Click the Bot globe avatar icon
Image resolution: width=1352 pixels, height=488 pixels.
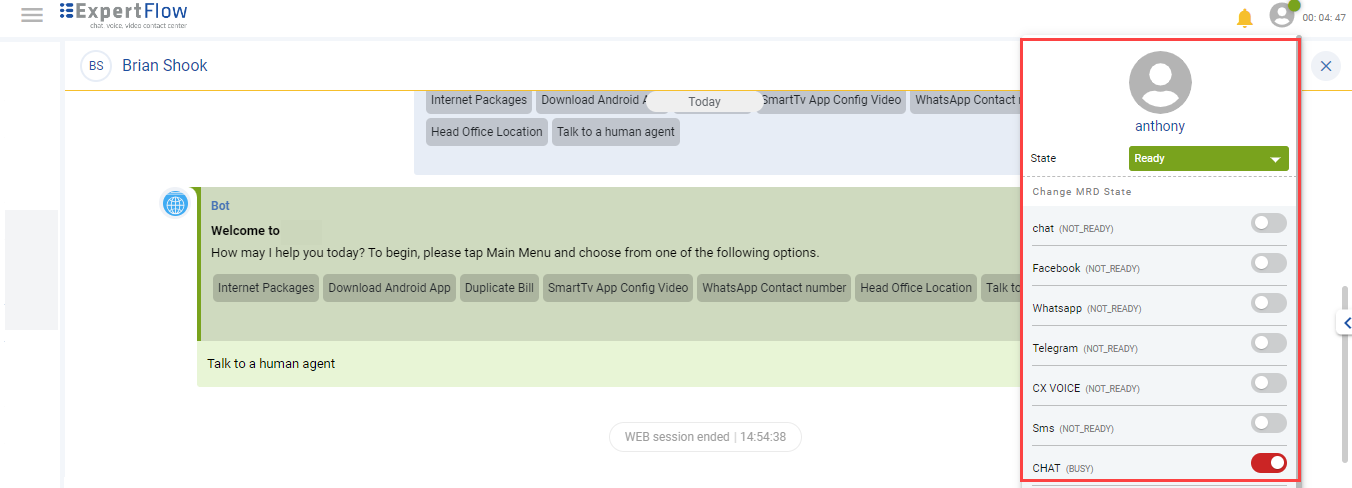click(x=176, y=204)
